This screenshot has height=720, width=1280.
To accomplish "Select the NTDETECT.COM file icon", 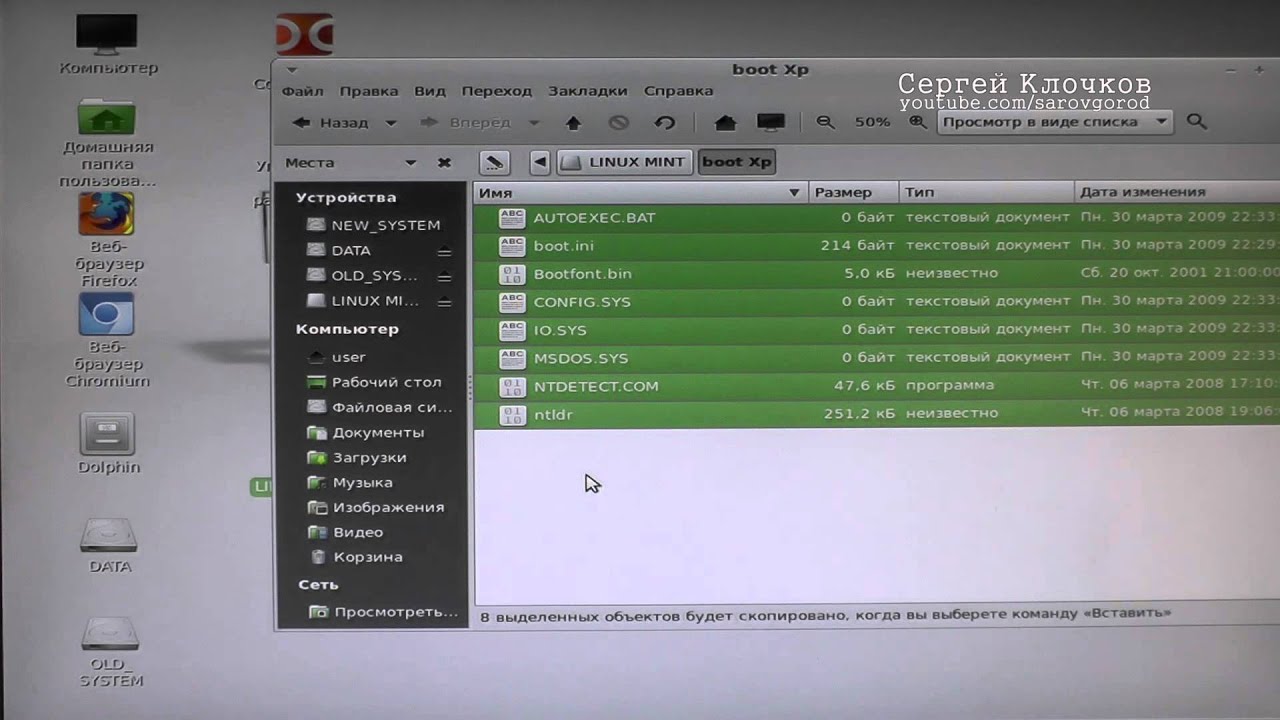I will [512, 386].
